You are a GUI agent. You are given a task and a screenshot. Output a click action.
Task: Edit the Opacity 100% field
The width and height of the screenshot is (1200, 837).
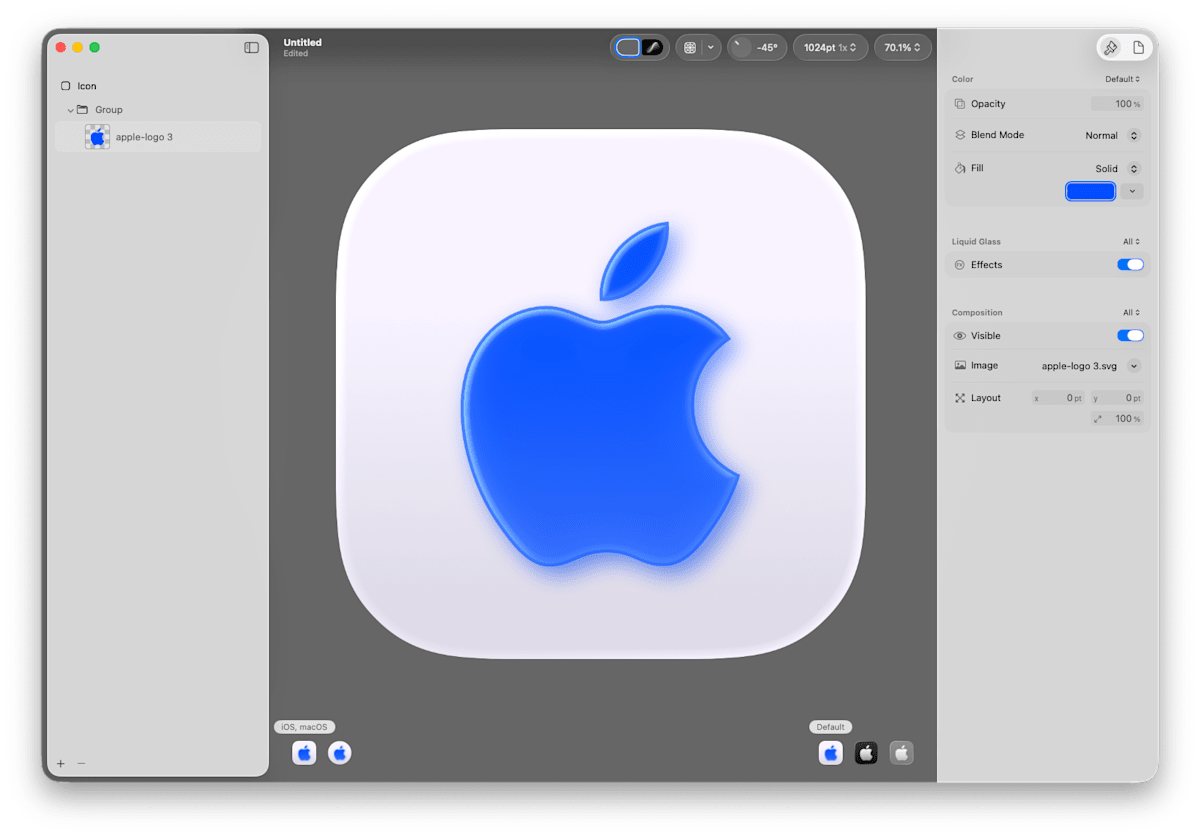[1117, 104]
